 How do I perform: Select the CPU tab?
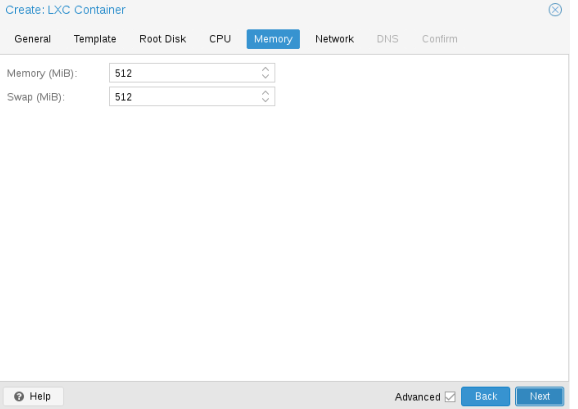click(220, 39)
